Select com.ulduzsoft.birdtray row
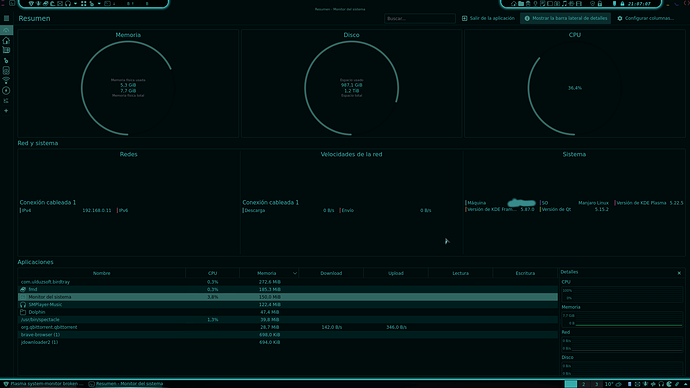 [288, 282]
